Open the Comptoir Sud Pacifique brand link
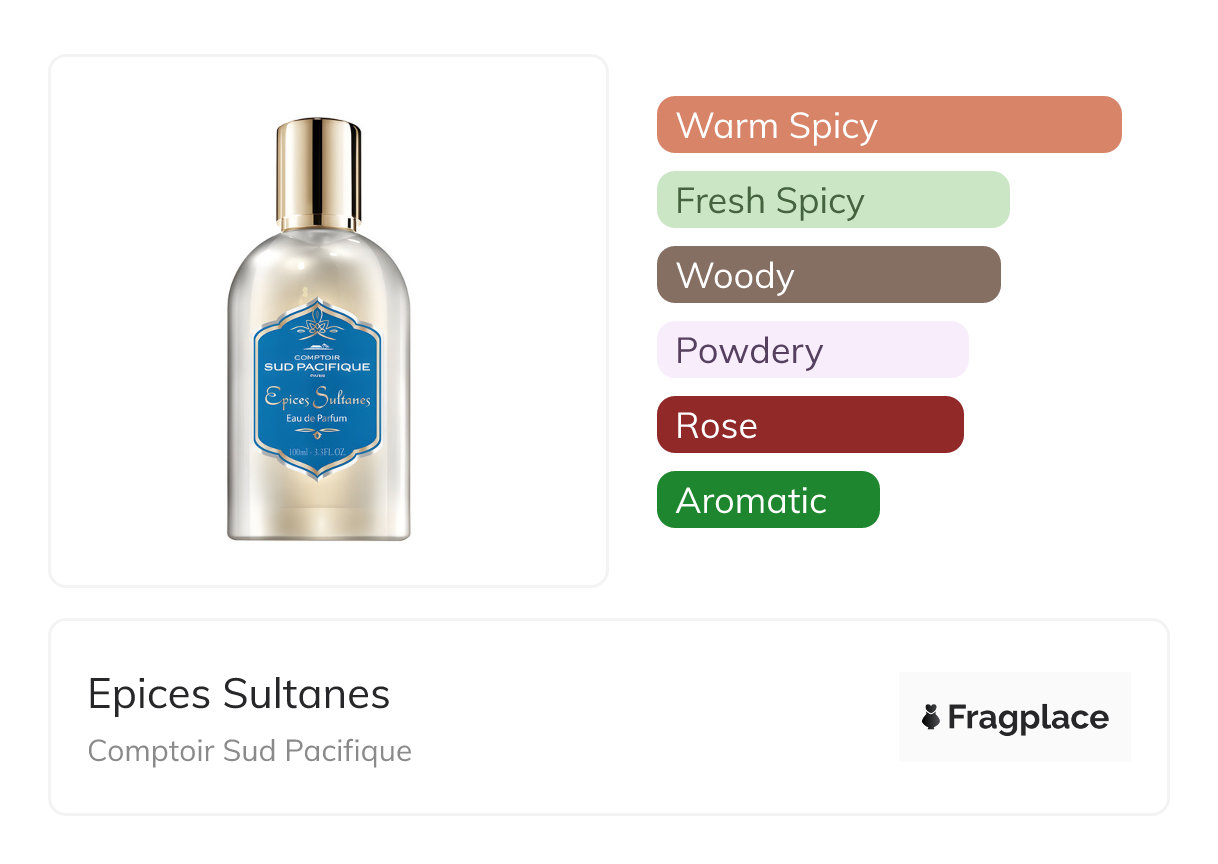 [x=250, y=751]
